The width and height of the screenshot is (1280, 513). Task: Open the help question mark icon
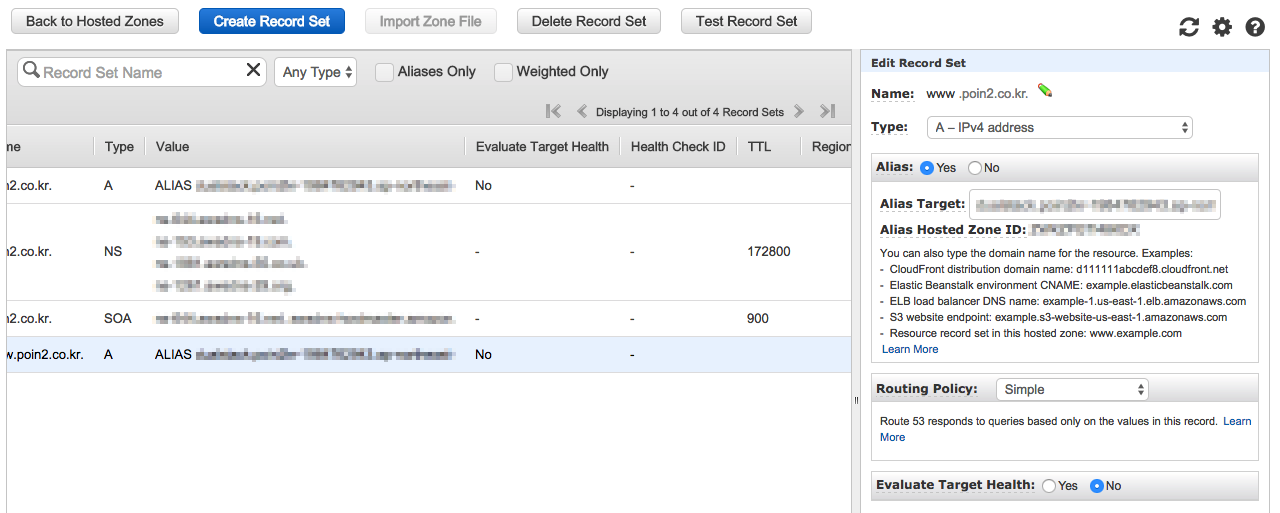tap(1255, 27)
